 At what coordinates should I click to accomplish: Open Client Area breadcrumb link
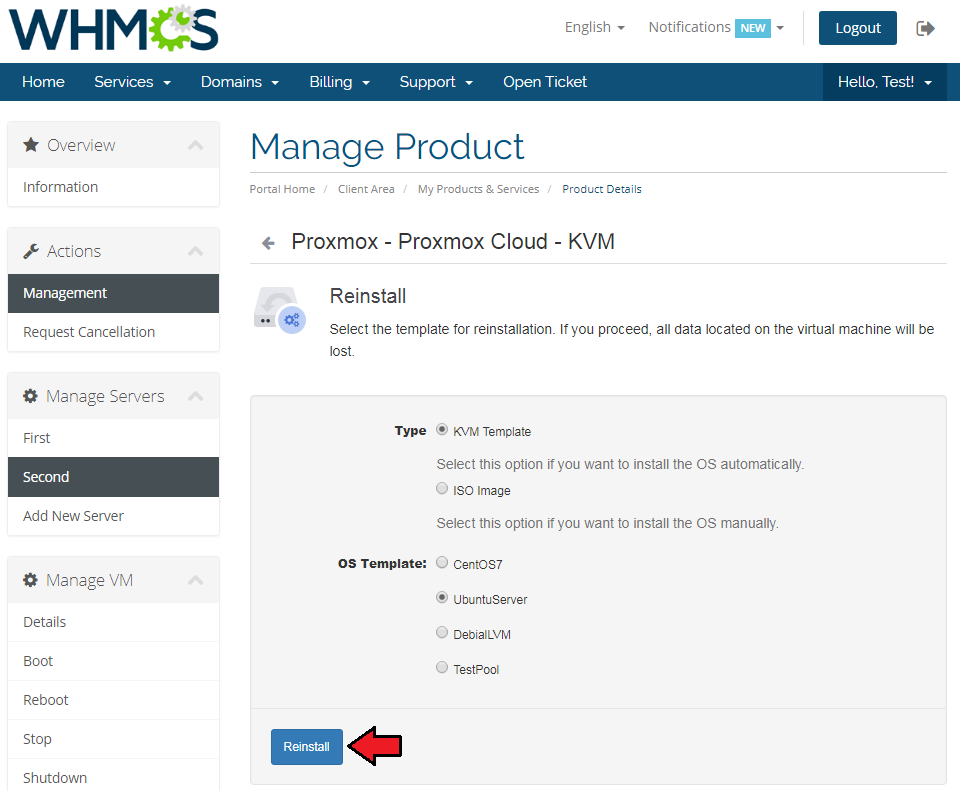(x=366, y=189)
